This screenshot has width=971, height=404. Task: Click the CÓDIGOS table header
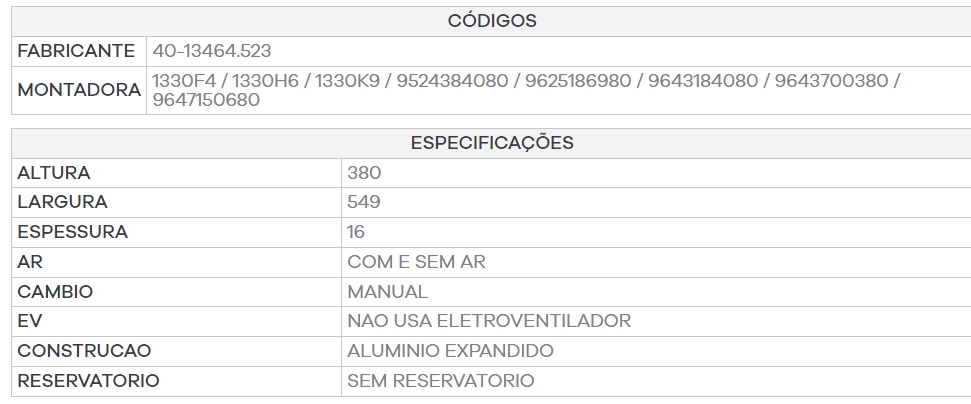492,21
